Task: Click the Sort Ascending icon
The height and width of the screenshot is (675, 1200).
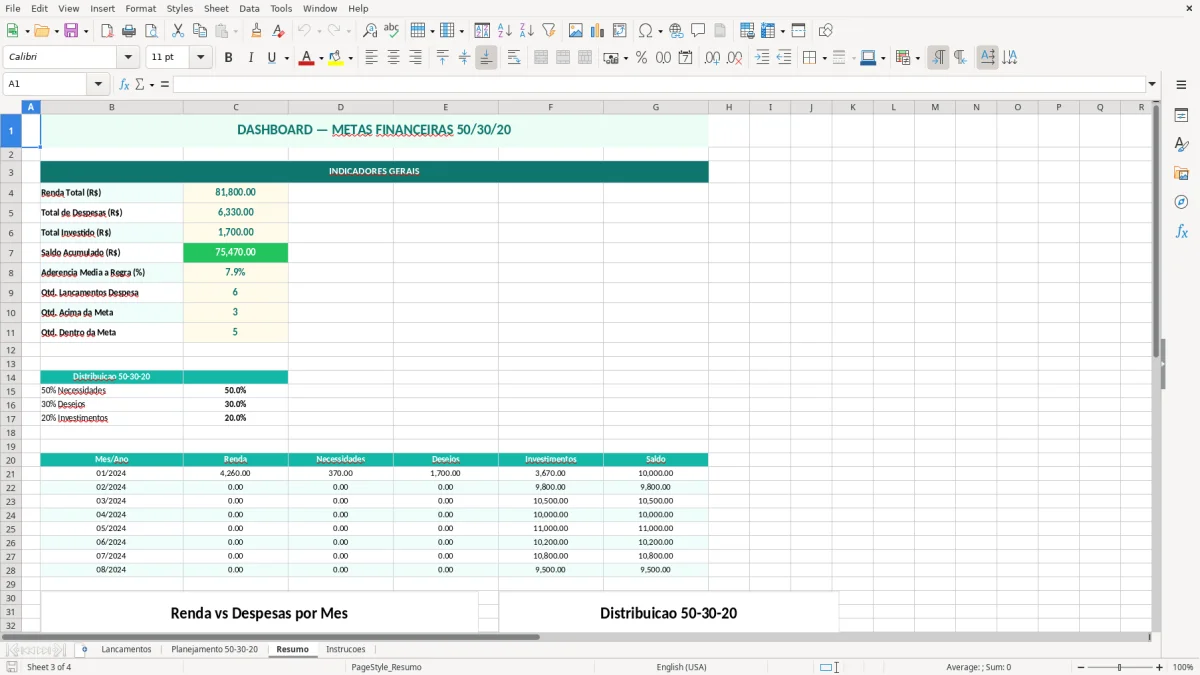Action: [x=505, y=31]
